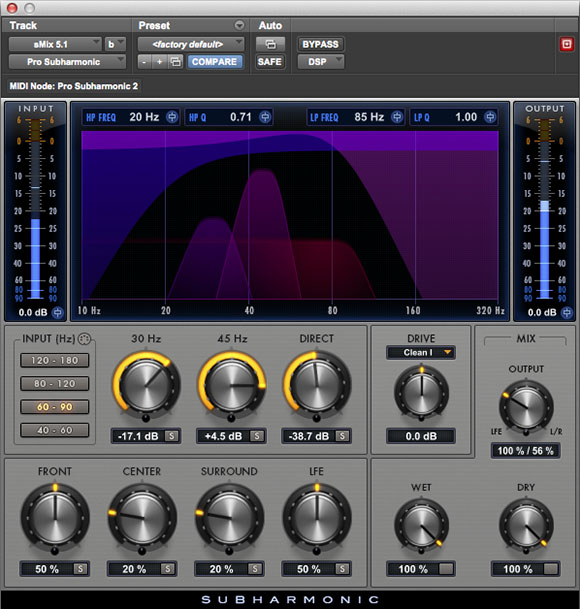The image size is (580, 609).
Task: Toggle the DRY mute box
Action: click(x=551, y=569)
